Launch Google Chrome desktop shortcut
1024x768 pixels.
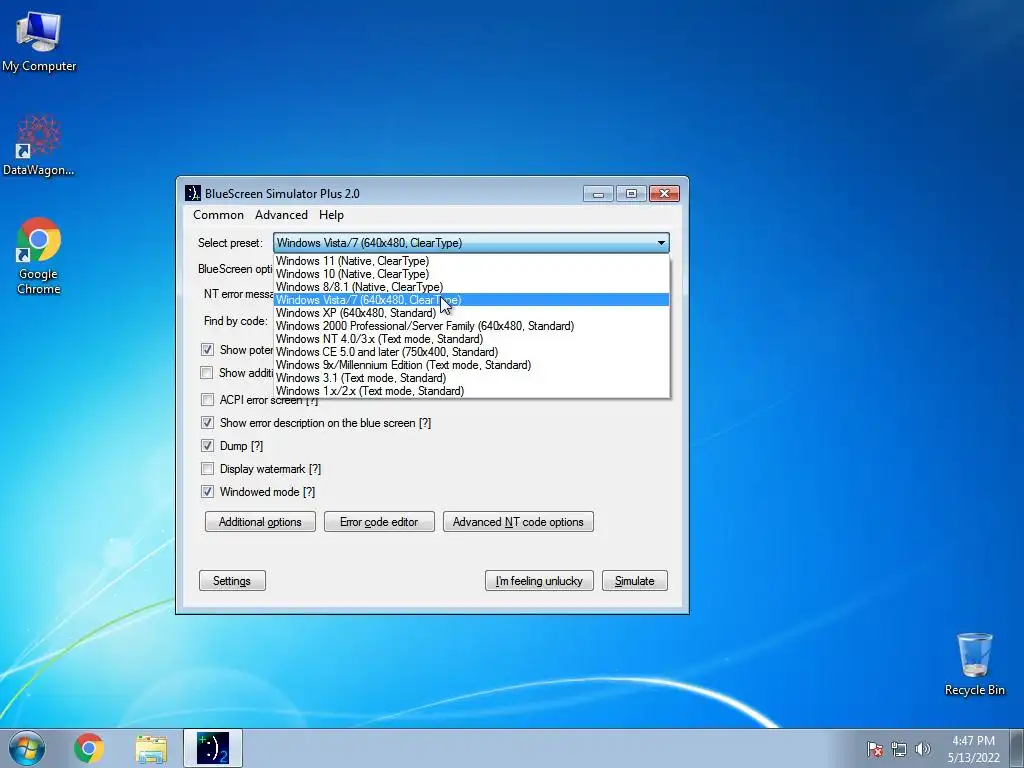pyautogui.click(x=39, y=255)
